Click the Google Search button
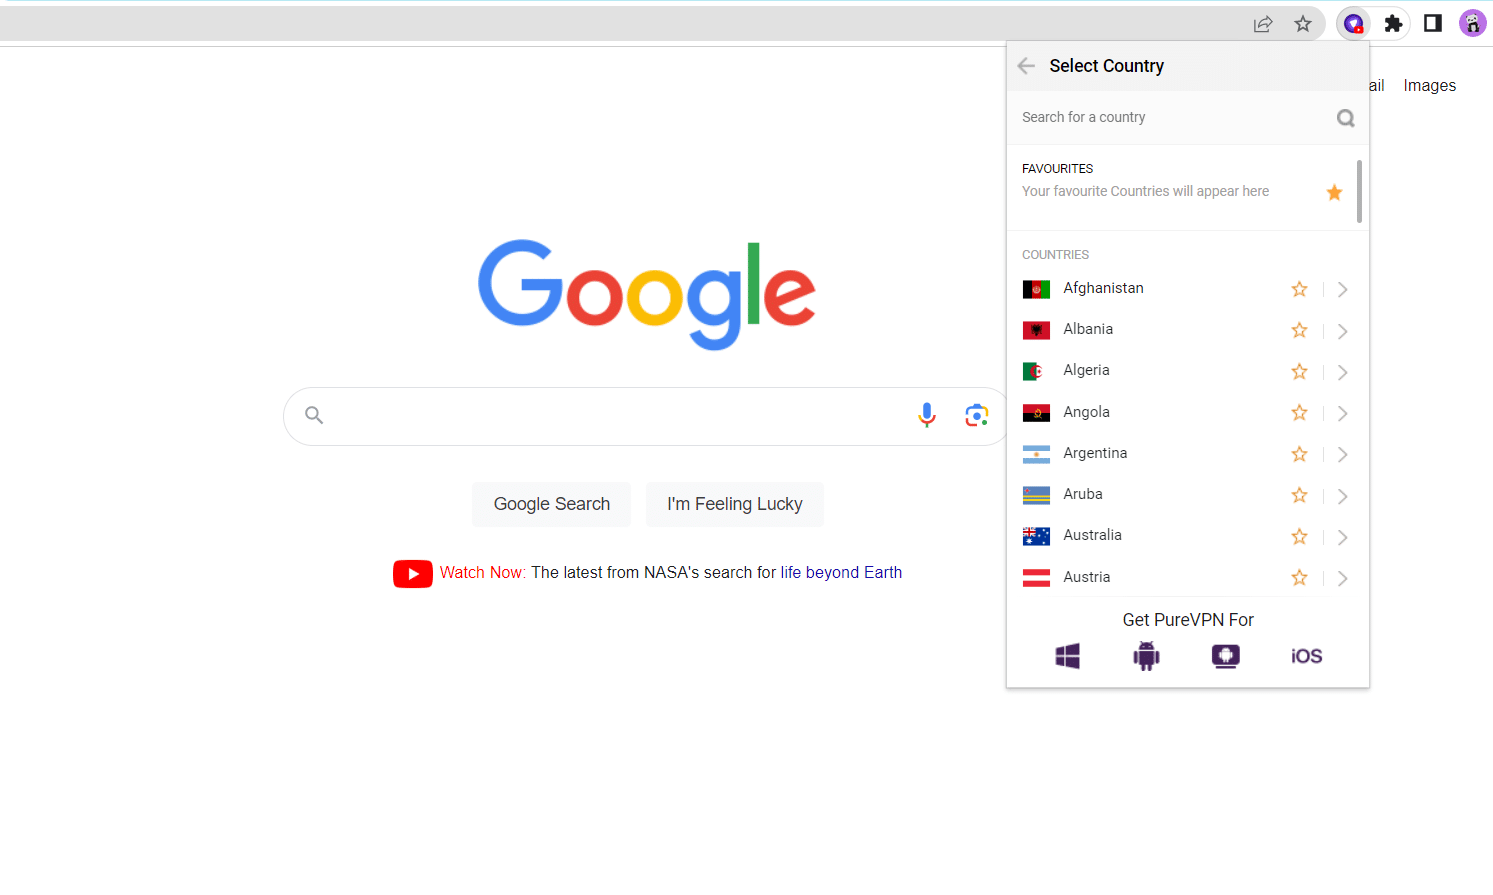 click(552, 504)
